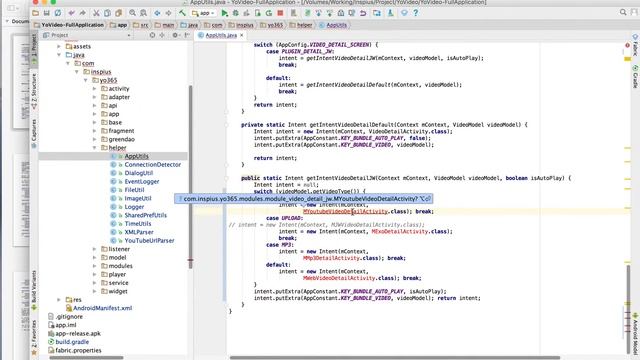Collapse the yo365 package

(x=85, y=80)
